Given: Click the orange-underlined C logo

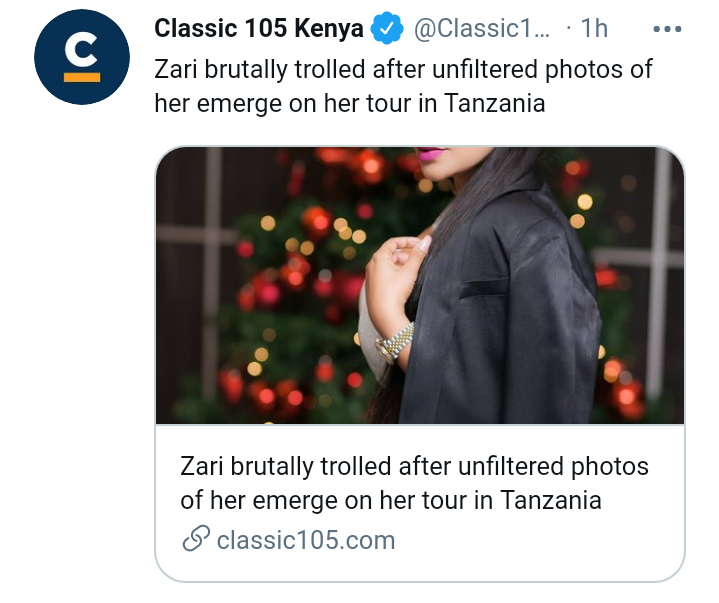Looking at the screenshot, I should pos(82,59).
